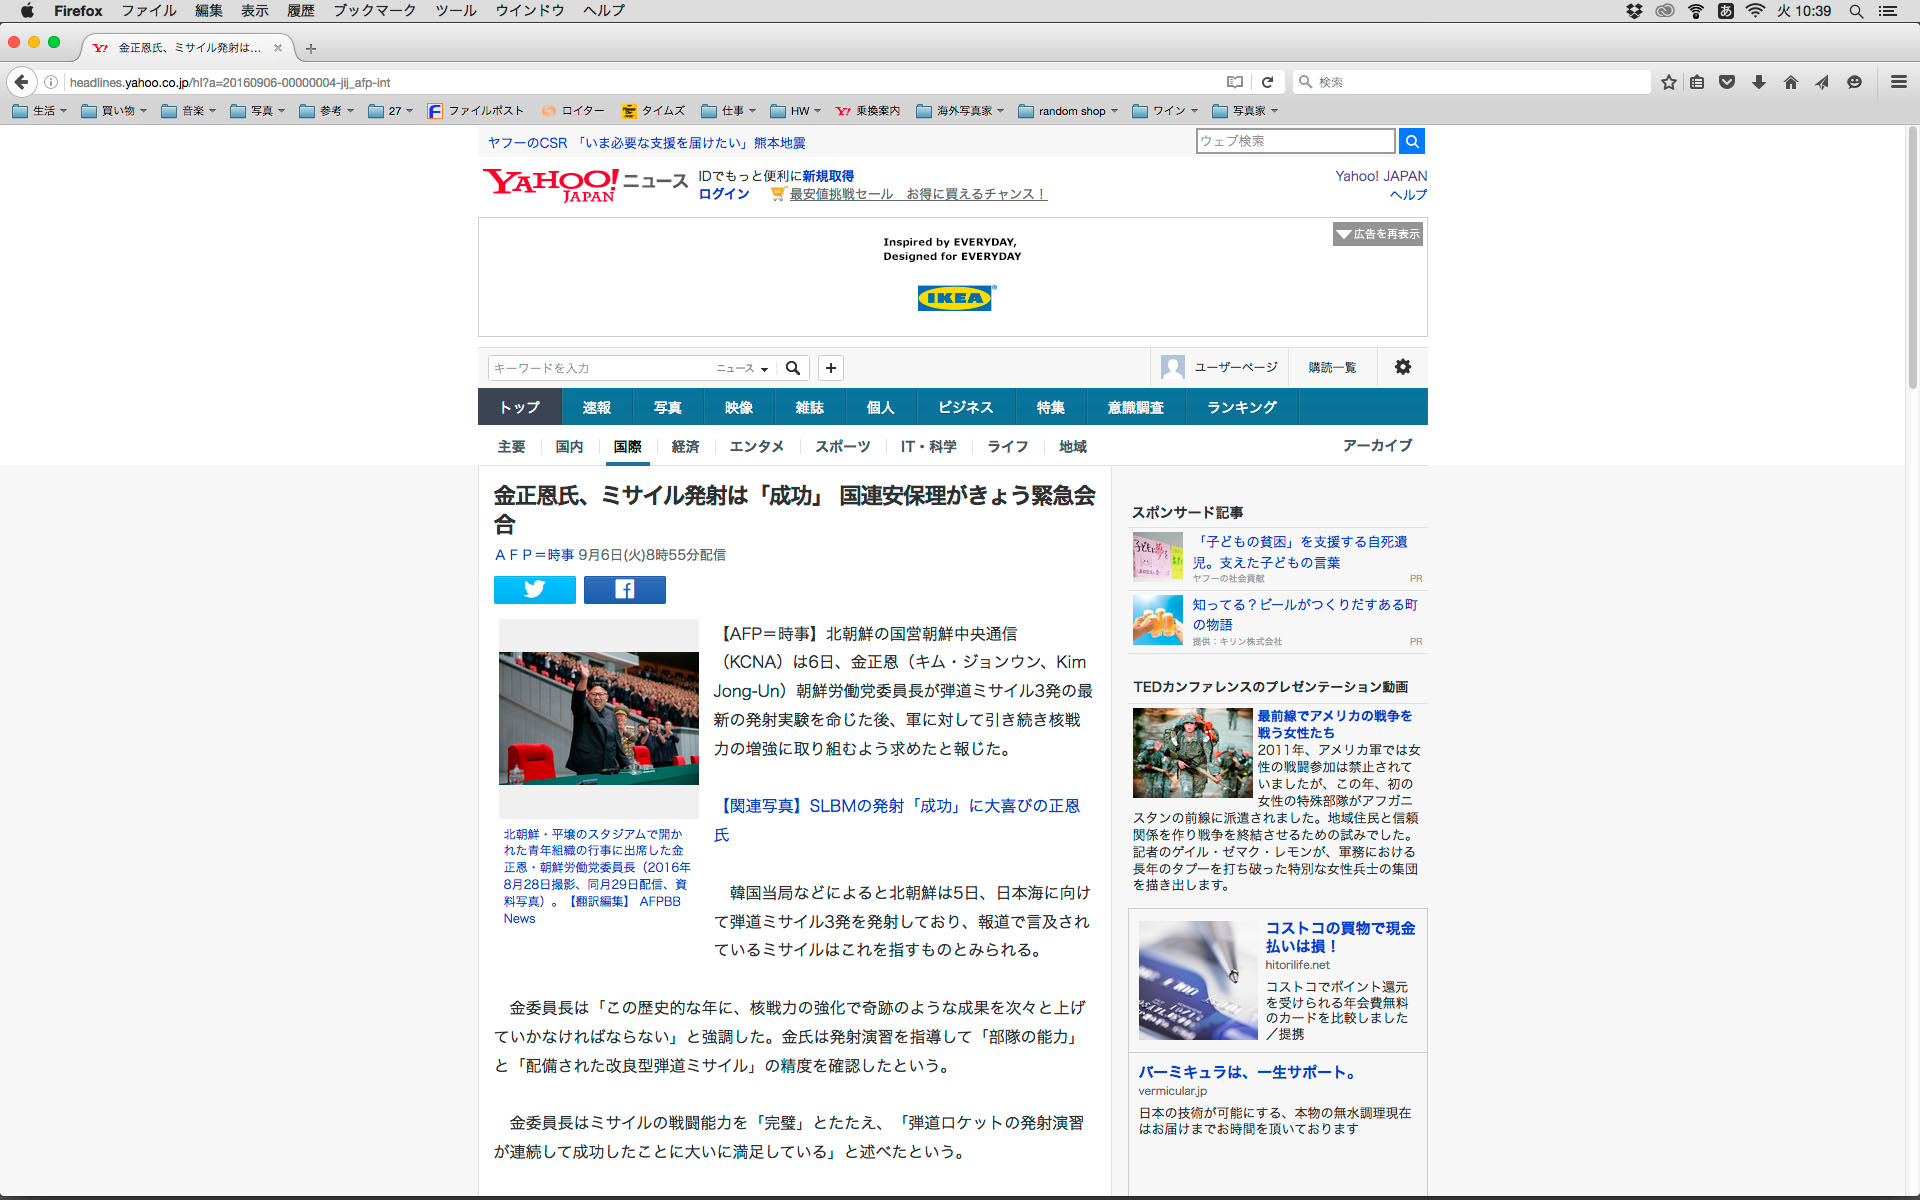Switch to the ランキング navigation tab
Screen dimensions: 1920x1200
click(1241, 407)
